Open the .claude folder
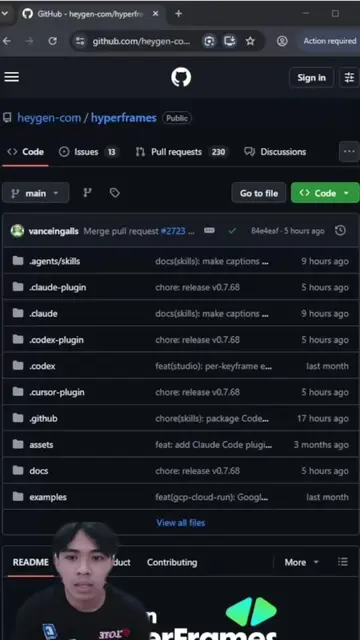This screenshot has width=360, height=640. (x=43, y=313)
